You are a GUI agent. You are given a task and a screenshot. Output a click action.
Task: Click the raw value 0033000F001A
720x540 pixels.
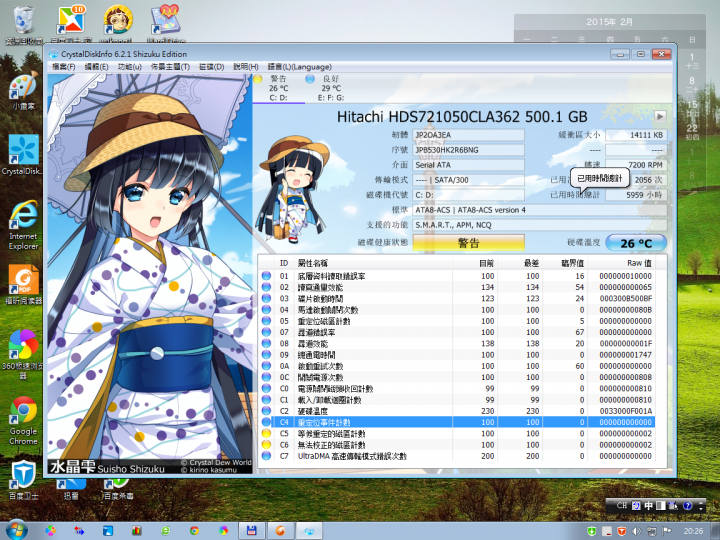[x=625, y=411]
